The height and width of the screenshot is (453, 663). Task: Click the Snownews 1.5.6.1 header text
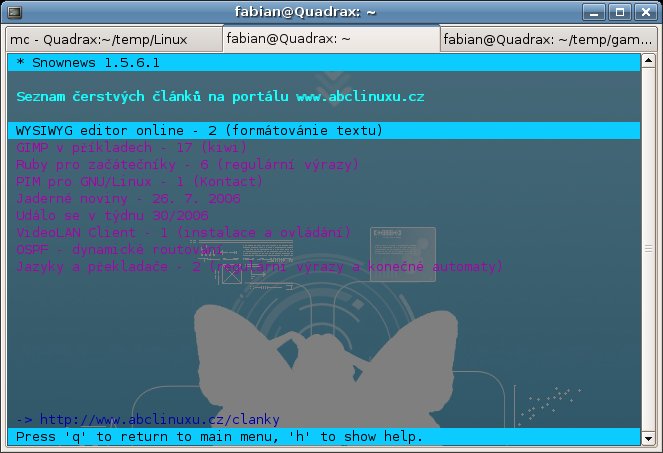click(x=96, y=63)
